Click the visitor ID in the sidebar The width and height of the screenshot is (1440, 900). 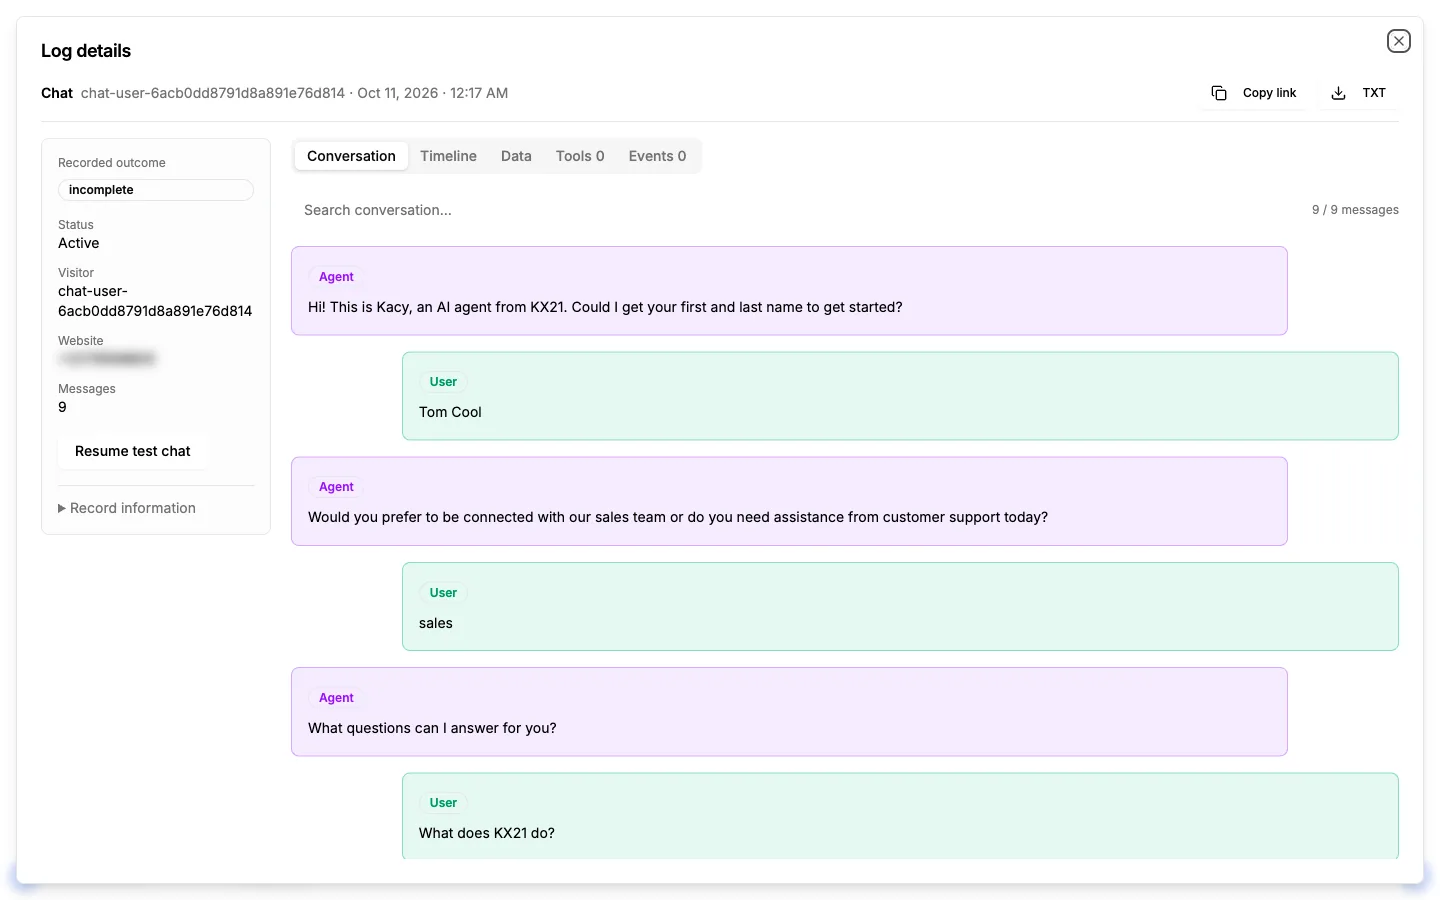(x=155, y=301)
